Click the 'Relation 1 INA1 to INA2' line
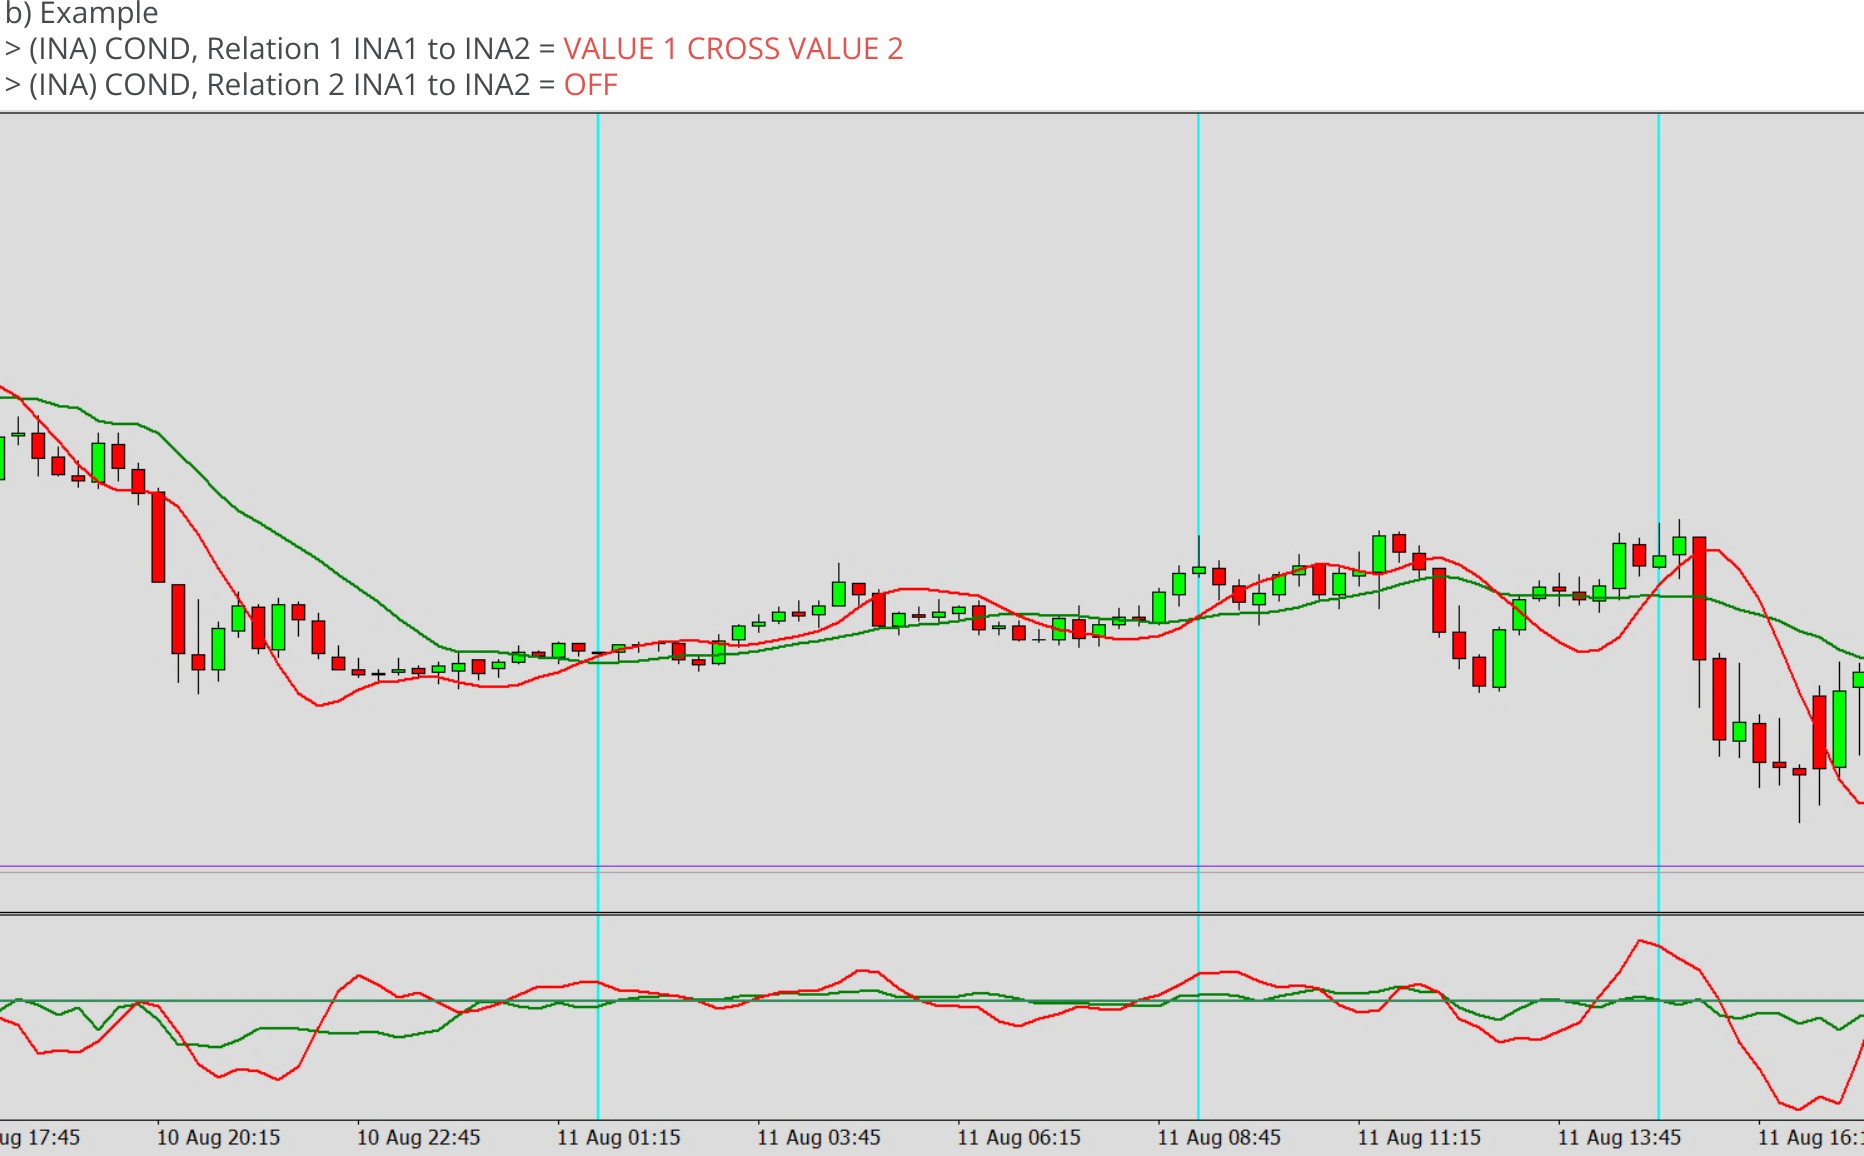 [x=454, y=49]
